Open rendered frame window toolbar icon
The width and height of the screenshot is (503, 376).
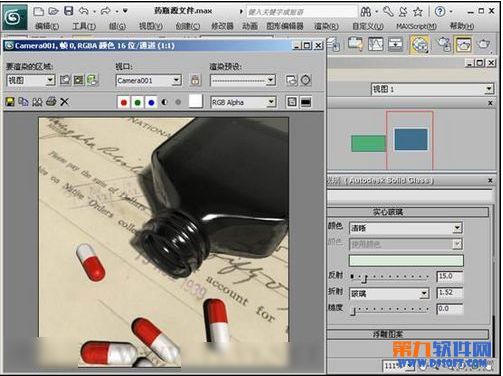click(464, 44)
